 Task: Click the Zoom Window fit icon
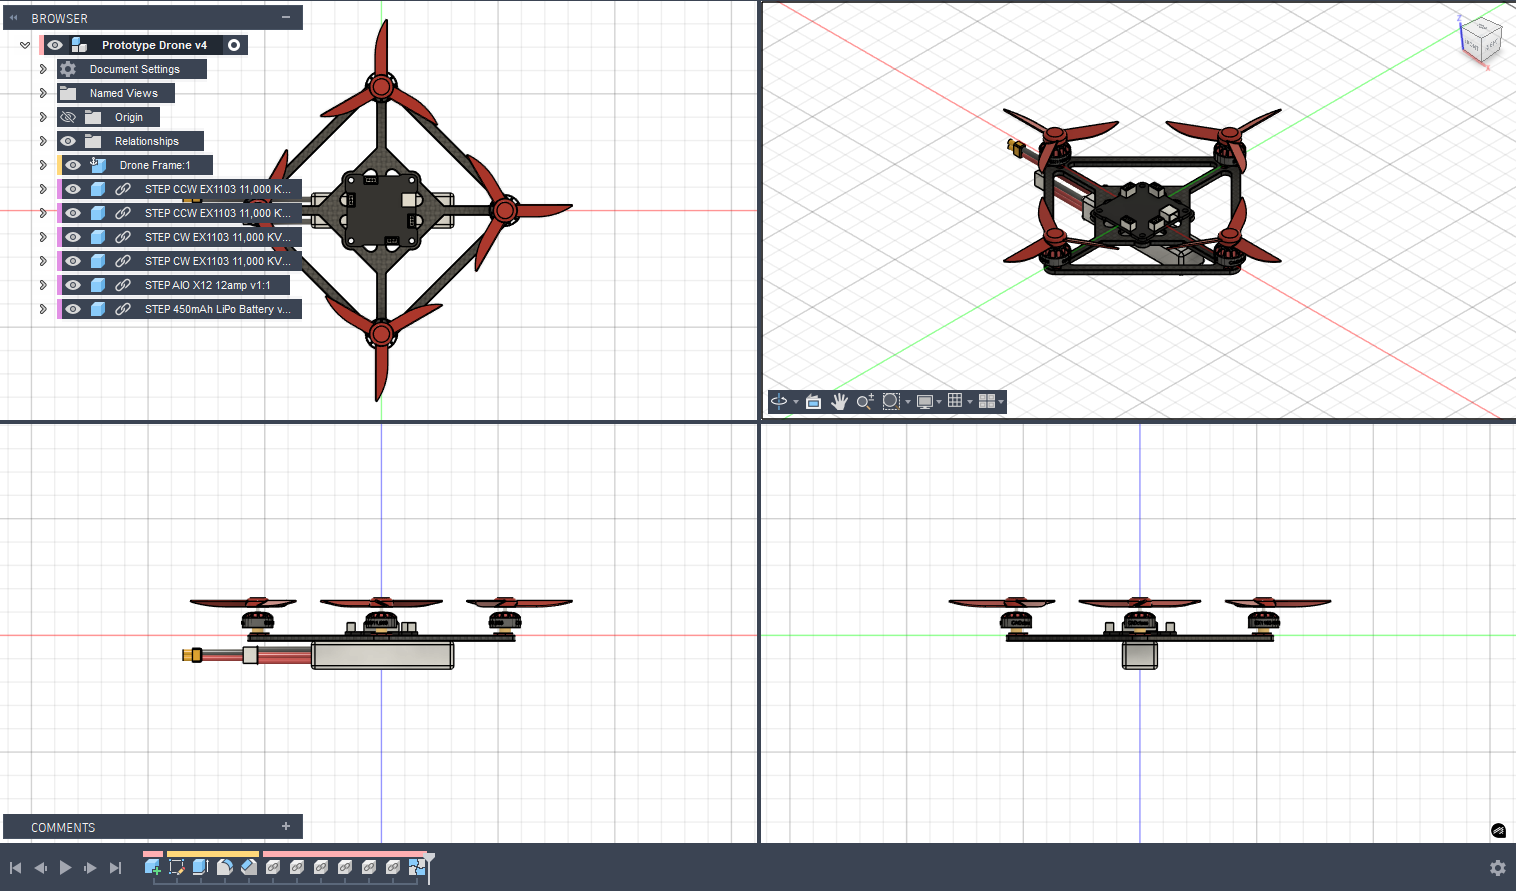tap(891, 402)
